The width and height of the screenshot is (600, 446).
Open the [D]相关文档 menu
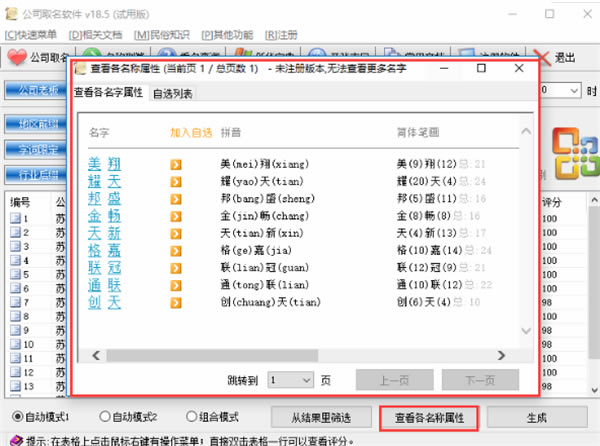pos(95,35)
